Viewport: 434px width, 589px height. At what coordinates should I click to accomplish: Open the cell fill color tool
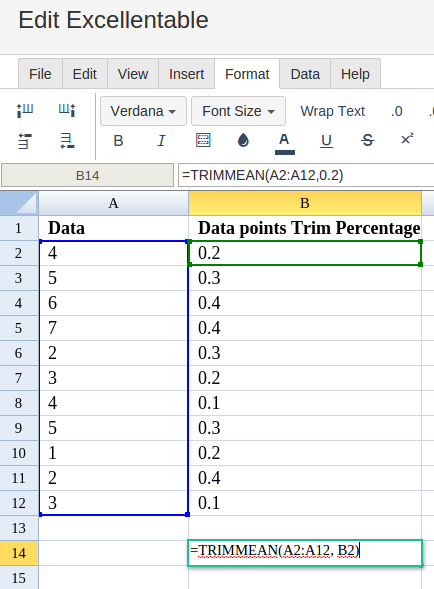tap(243, 140)
